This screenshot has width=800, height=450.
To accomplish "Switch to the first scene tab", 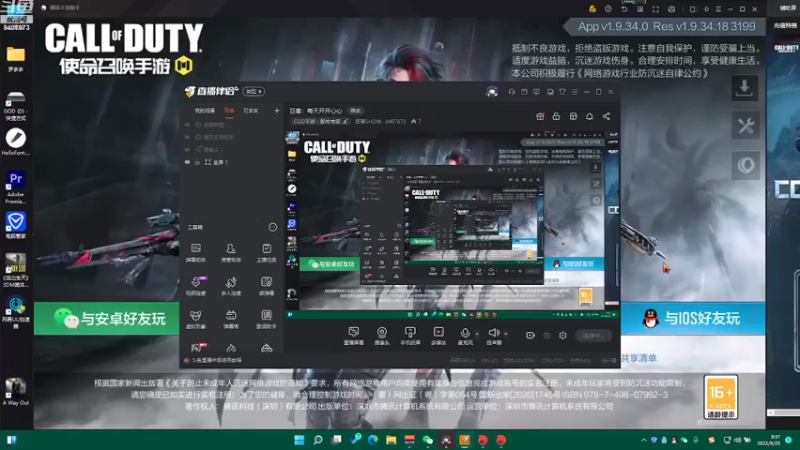I will click(x=205, y=111).
